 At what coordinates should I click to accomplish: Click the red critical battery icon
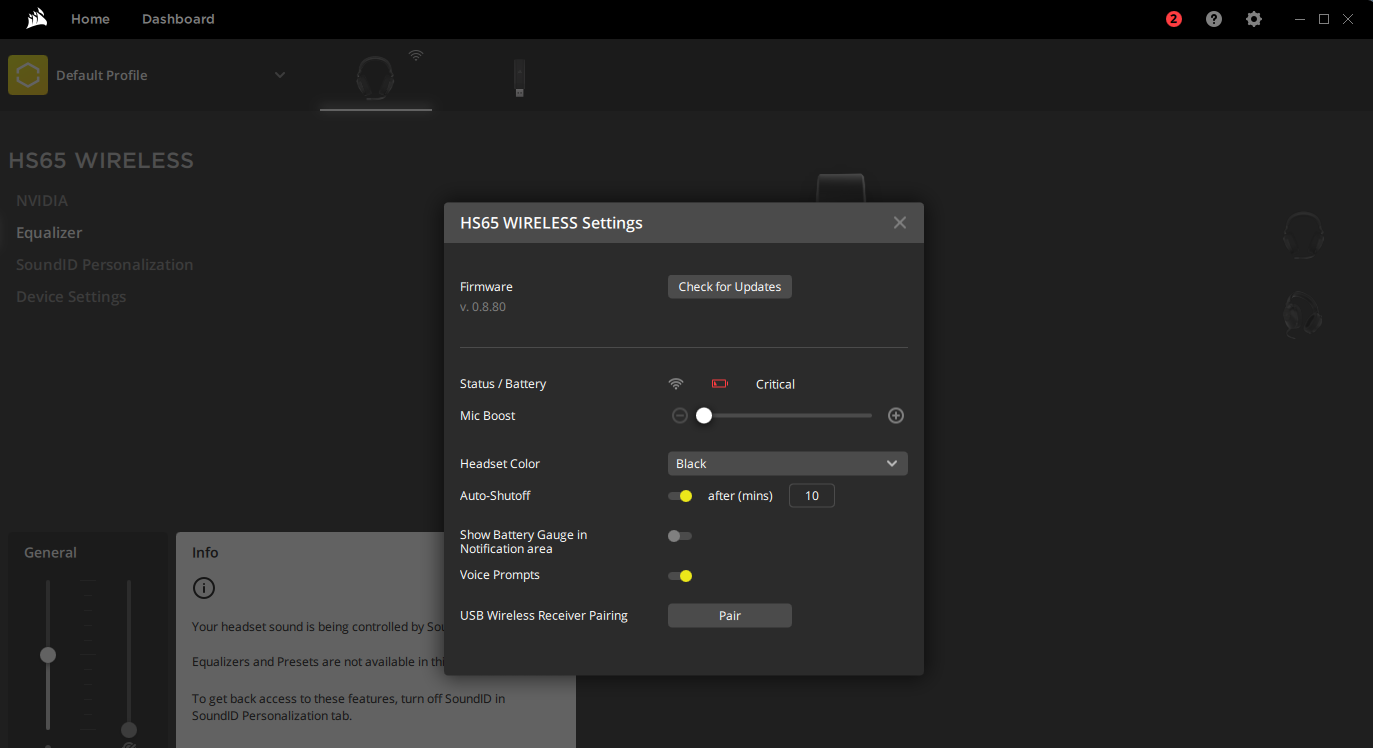pos(719,384)
